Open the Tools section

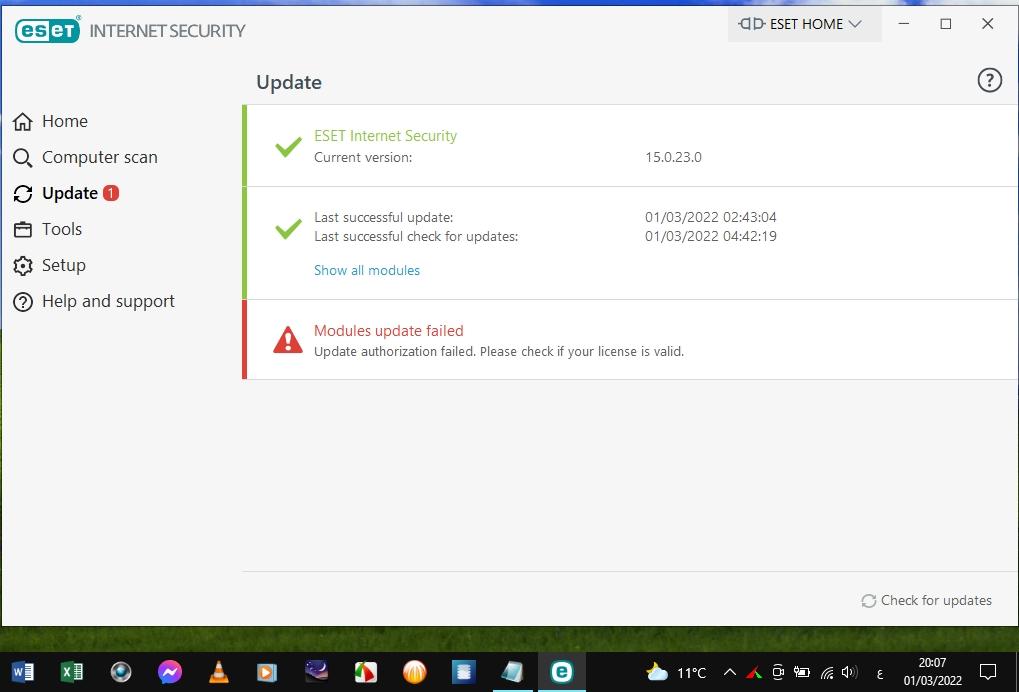(47, 229)
